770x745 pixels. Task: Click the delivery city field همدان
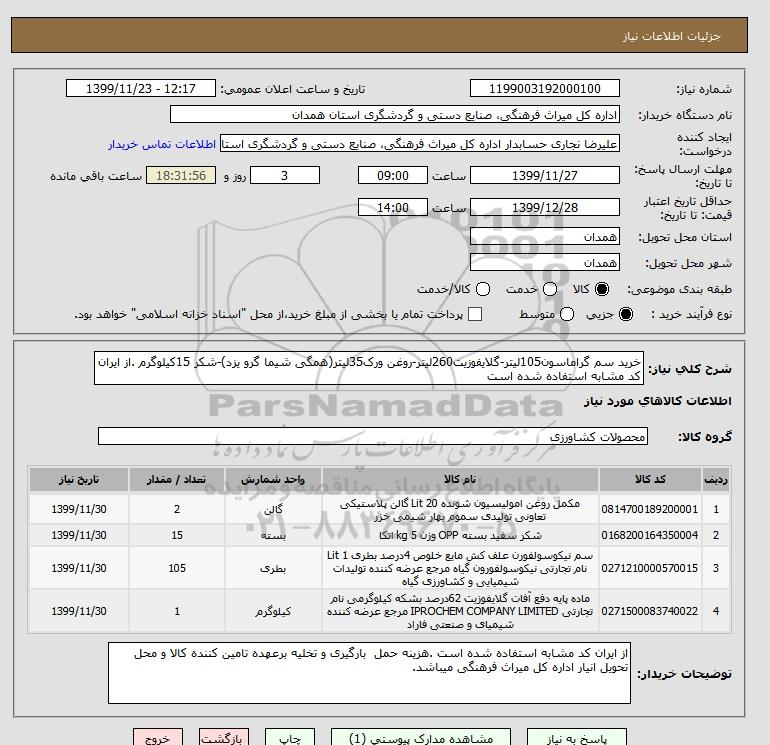[x=545, y=262]
